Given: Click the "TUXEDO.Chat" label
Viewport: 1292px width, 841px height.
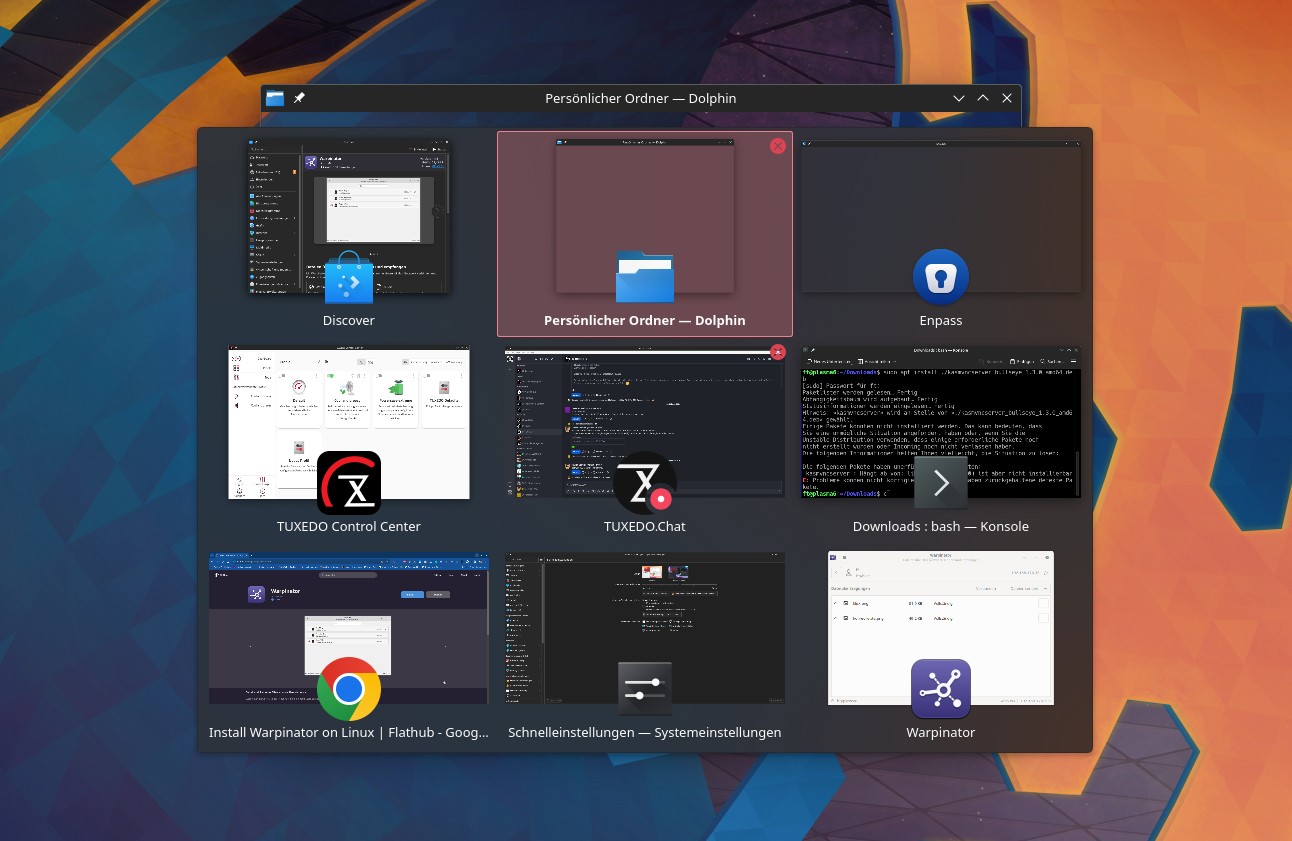Looking at the screenshot, I should tap(645, 527).
